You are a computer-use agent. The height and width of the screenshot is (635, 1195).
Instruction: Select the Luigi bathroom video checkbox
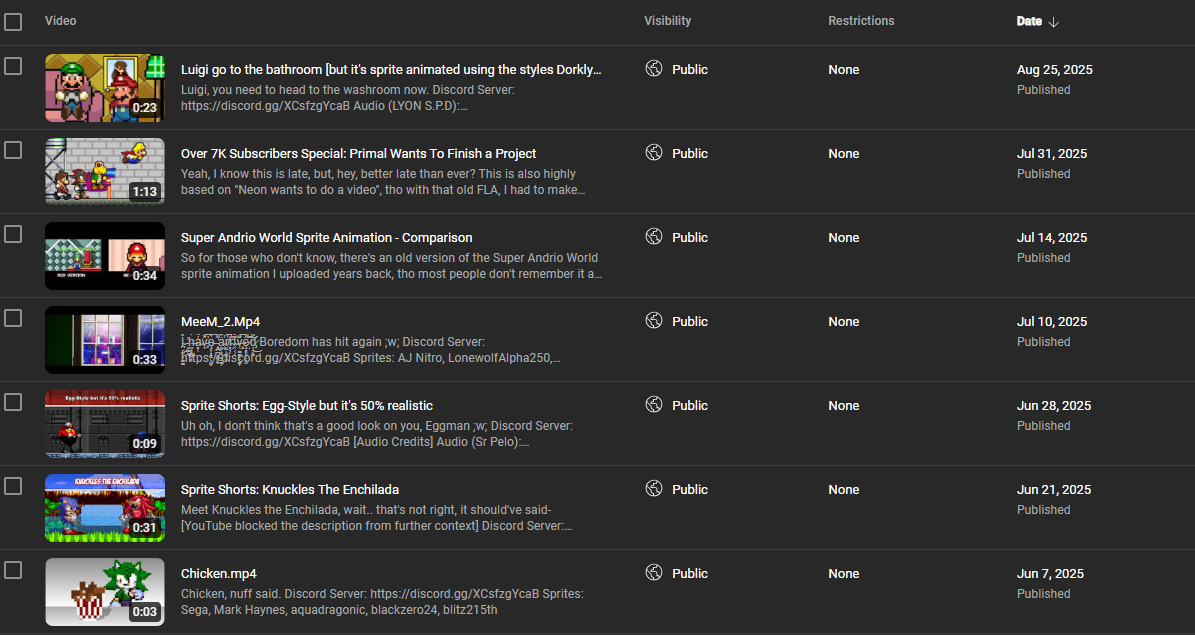point(13,66)
